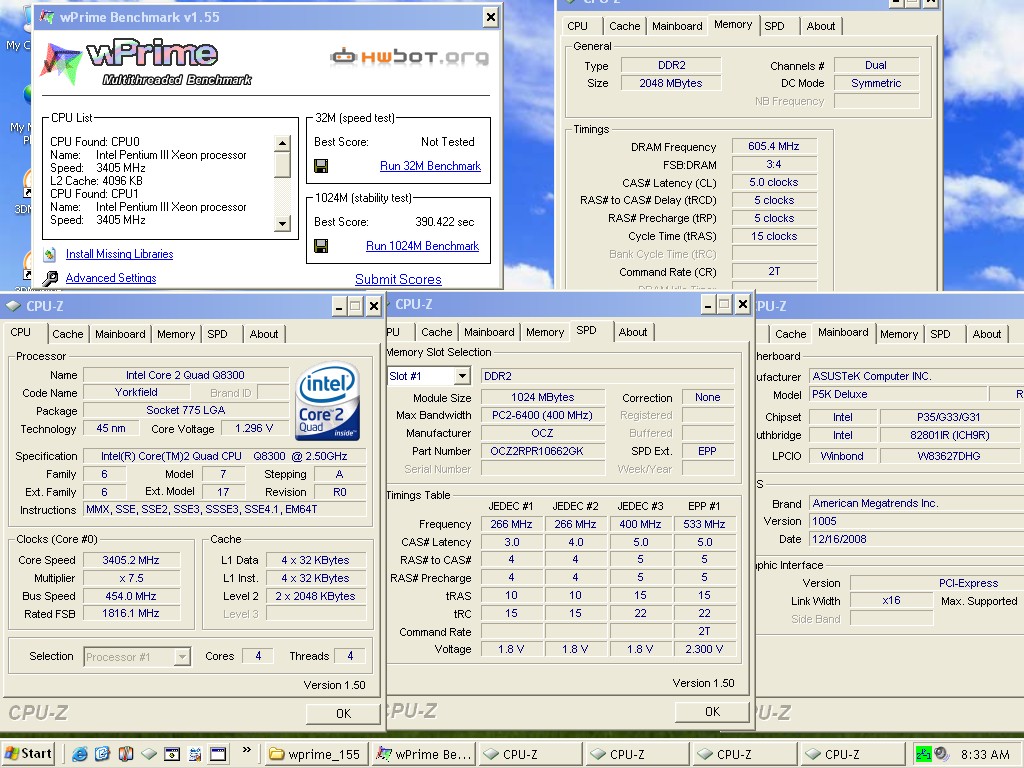
Task: Minimize the CPU-Z SPD window
Action: [708, 304]
